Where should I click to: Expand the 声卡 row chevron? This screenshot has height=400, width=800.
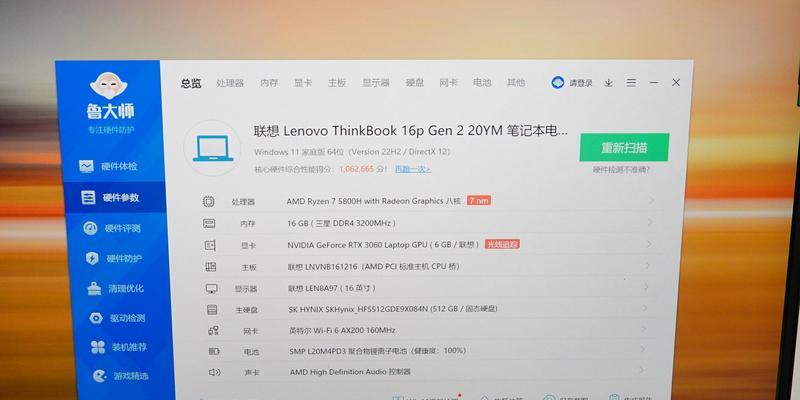pyautogui.click(x=642, y=370)
